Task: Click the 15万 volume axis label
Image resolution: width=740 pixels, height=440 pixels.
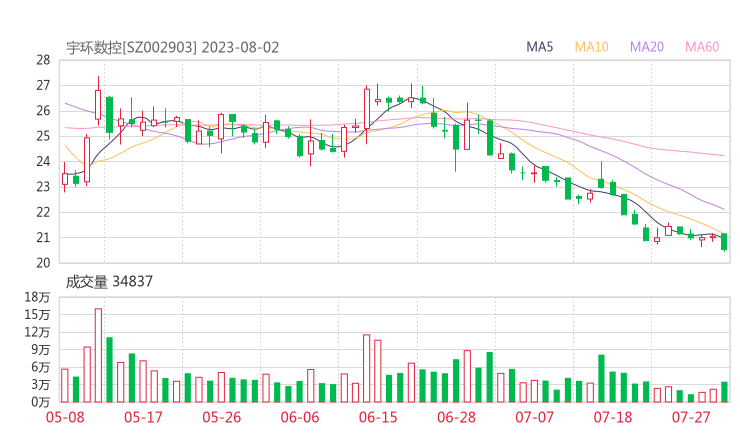Action: [x=38, y=314]
